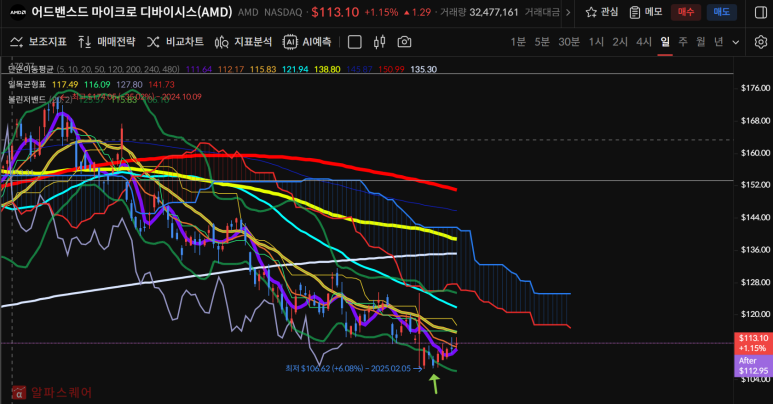The width and height of the screenshot is (773, 404).
Task: Select the 2시 interval
Action: (620, 42)
